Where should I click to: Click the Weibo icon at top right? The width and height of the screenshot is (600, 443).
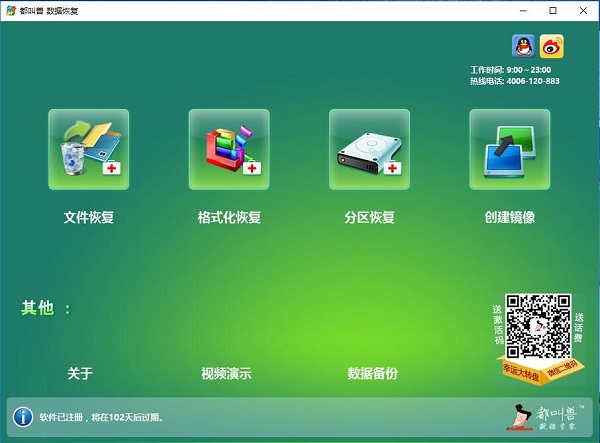click(x=552, y=45)
